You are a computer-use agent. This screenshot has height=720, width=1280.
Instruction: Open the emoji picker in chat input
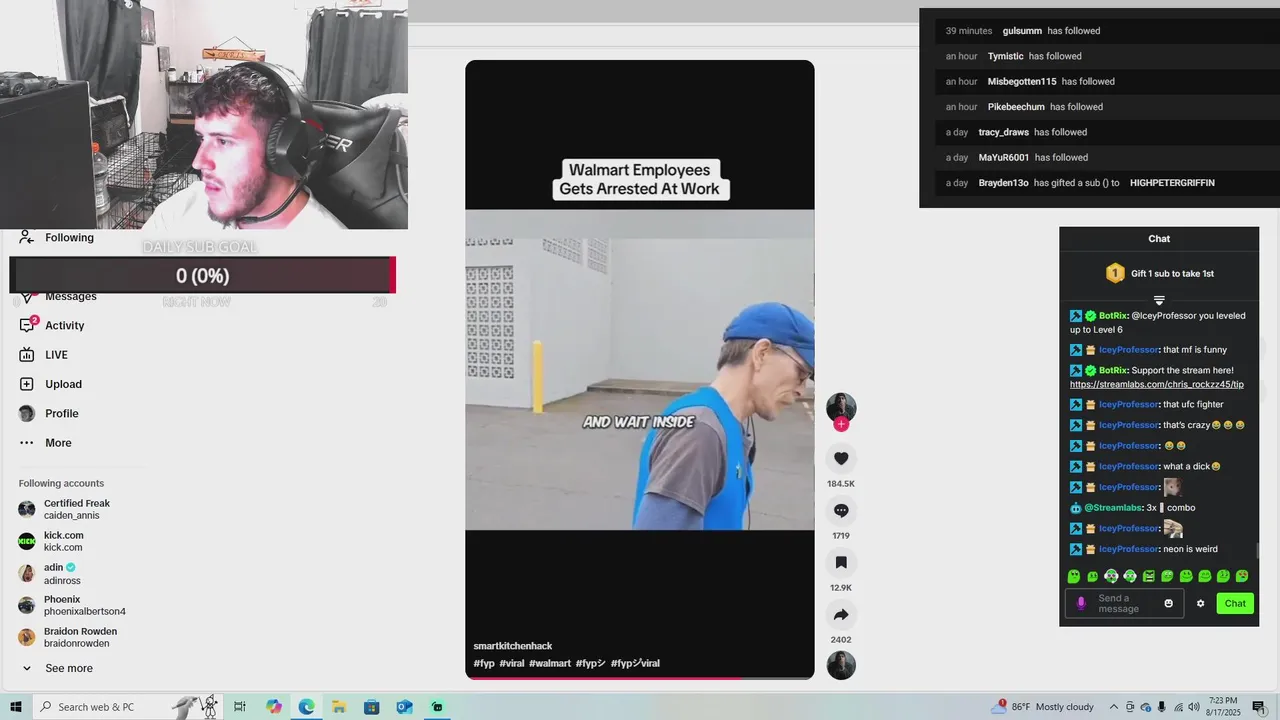(x=1168, y=603)
